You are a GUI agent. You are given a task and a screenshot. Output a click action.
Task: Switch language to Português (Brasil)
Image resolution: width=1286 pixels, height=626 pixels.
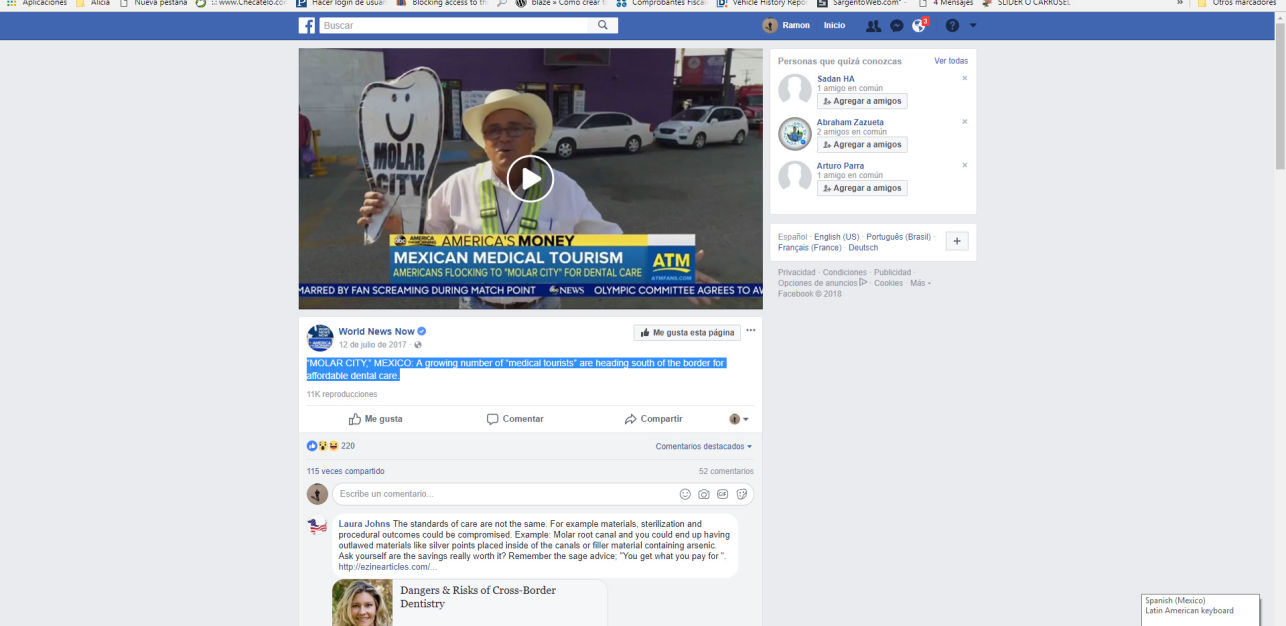point(898,237)
